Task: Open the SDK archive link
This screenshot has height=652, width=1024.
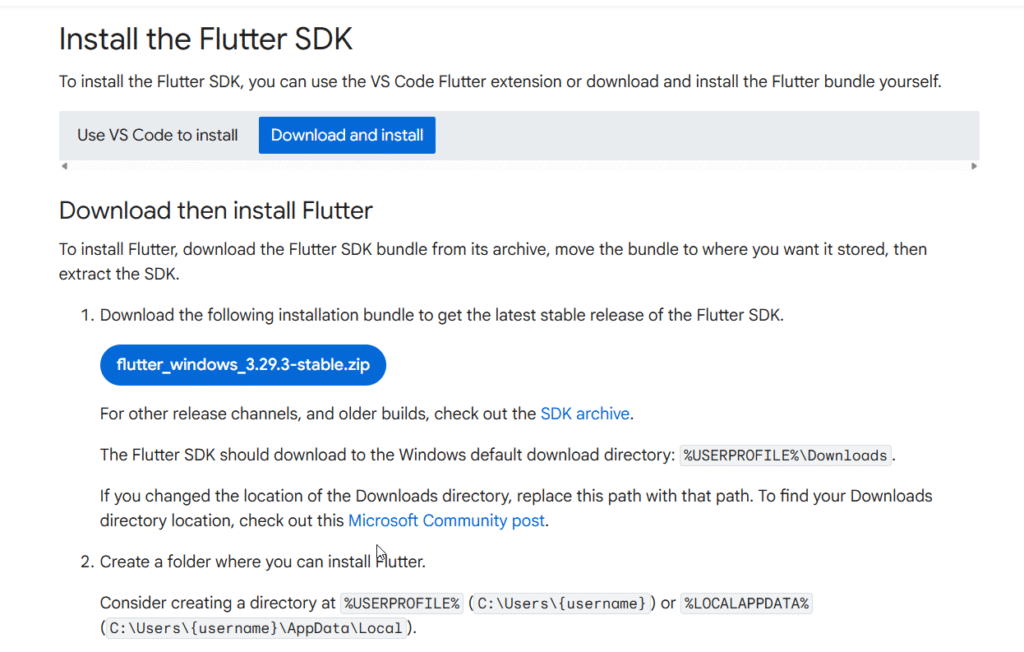Action: pyautogui.click(x=584, y=414)
